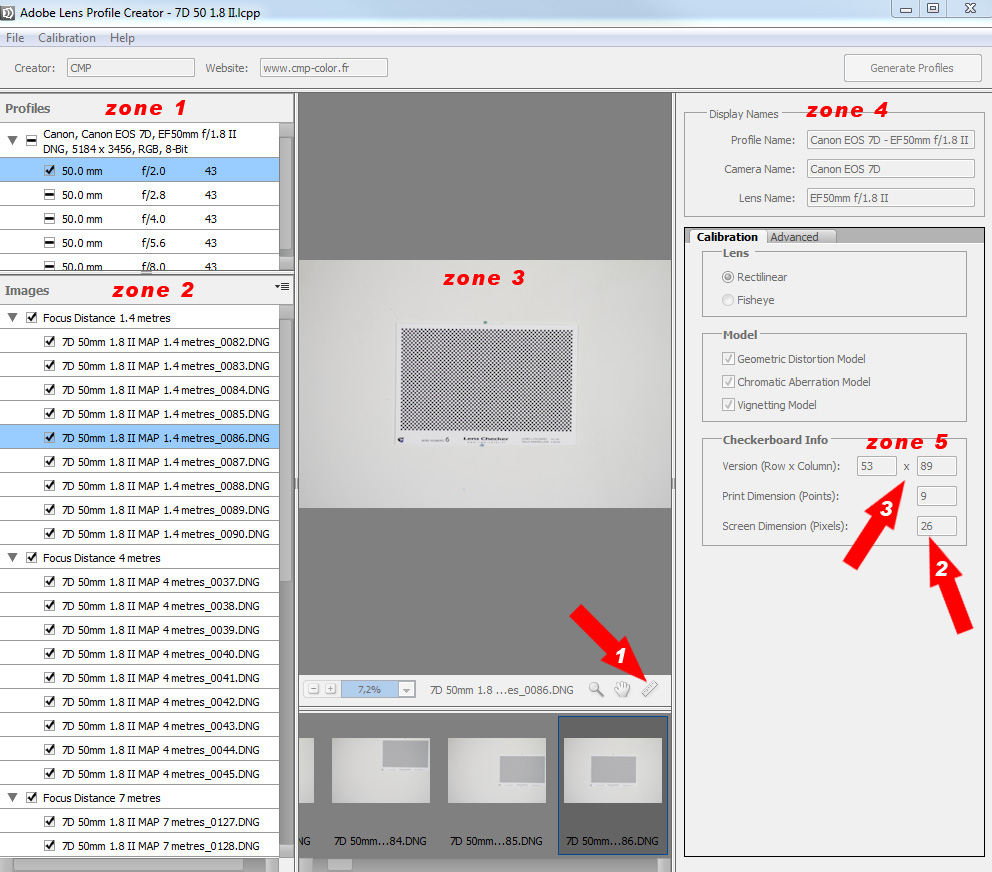Uncheck the 1.4 metres_0082.DNG image
992x872 pixels.
pos(50,342)
